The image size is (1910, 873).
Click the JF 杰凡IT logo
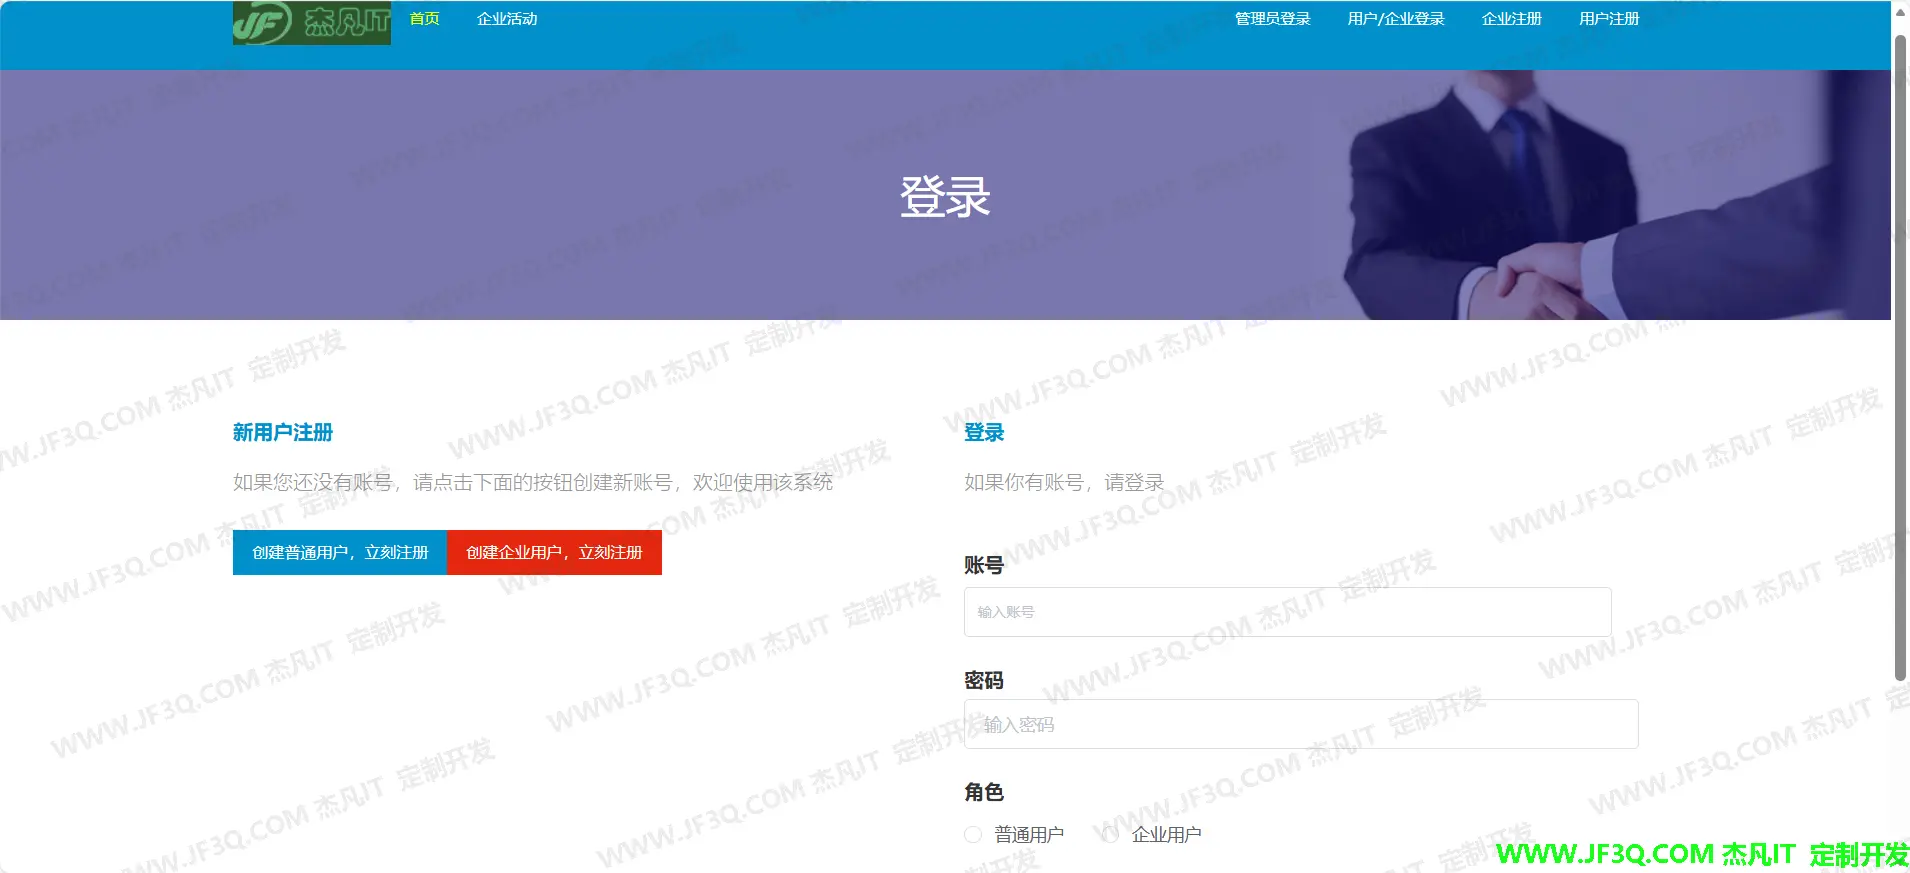point(311,22)
